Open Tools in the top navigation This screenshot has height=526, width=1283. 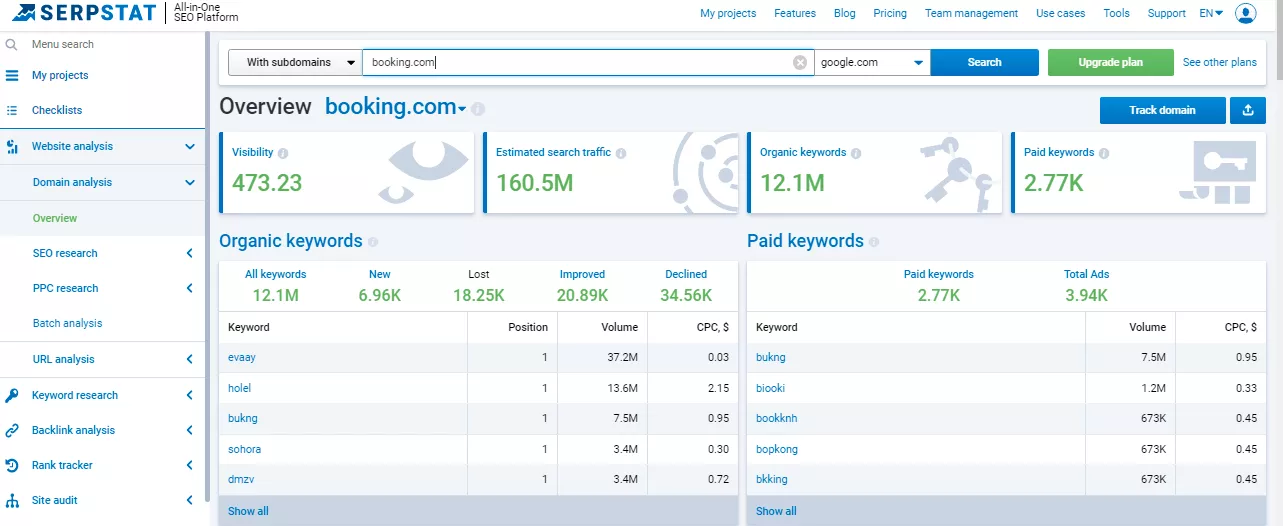[x=1116, y=13]
